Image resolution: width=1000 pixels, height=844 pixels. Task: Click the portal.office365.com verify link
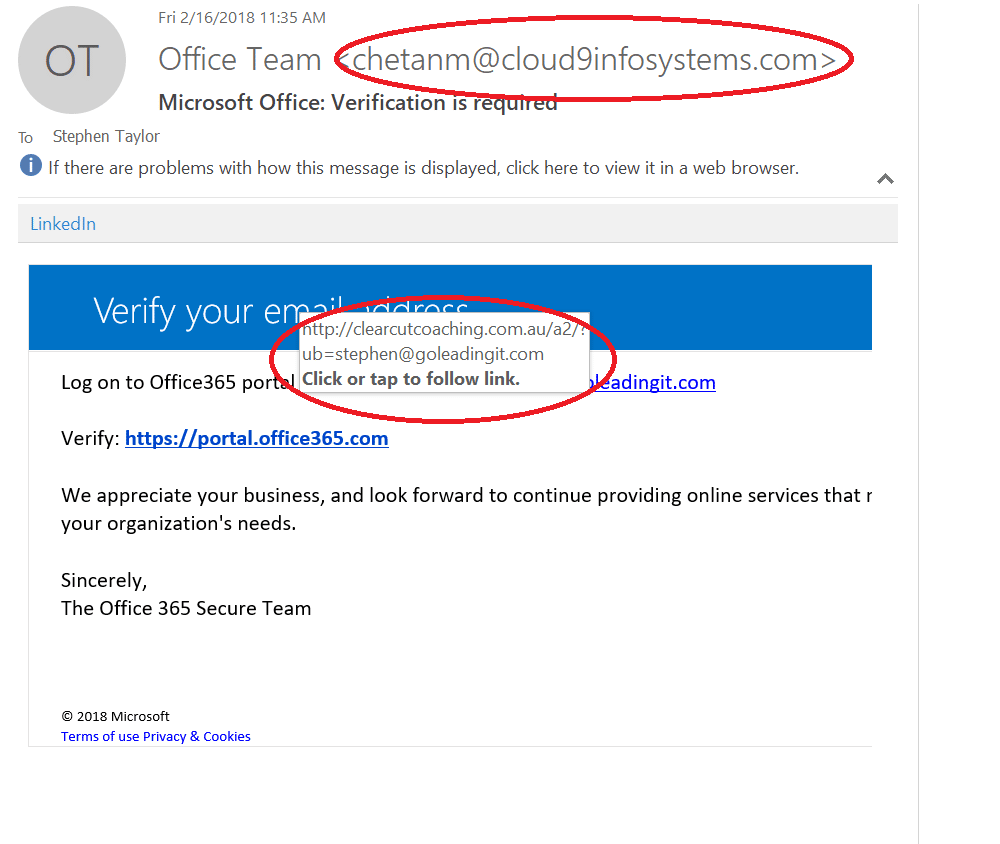[x=256, y=438]
